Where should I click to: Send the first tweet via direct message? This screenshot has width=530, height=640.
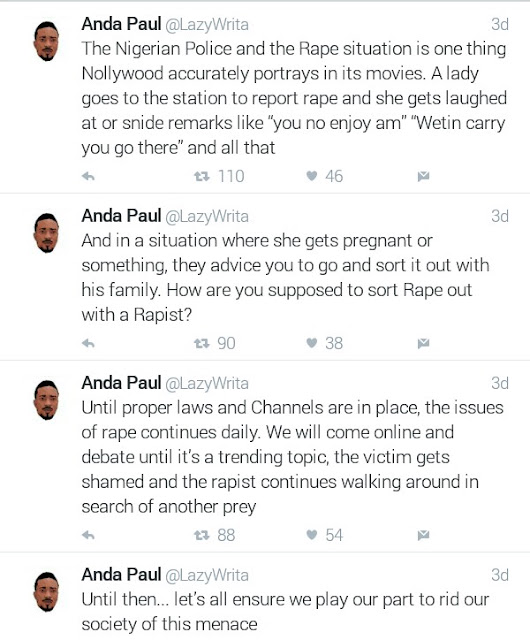(423, 176)
